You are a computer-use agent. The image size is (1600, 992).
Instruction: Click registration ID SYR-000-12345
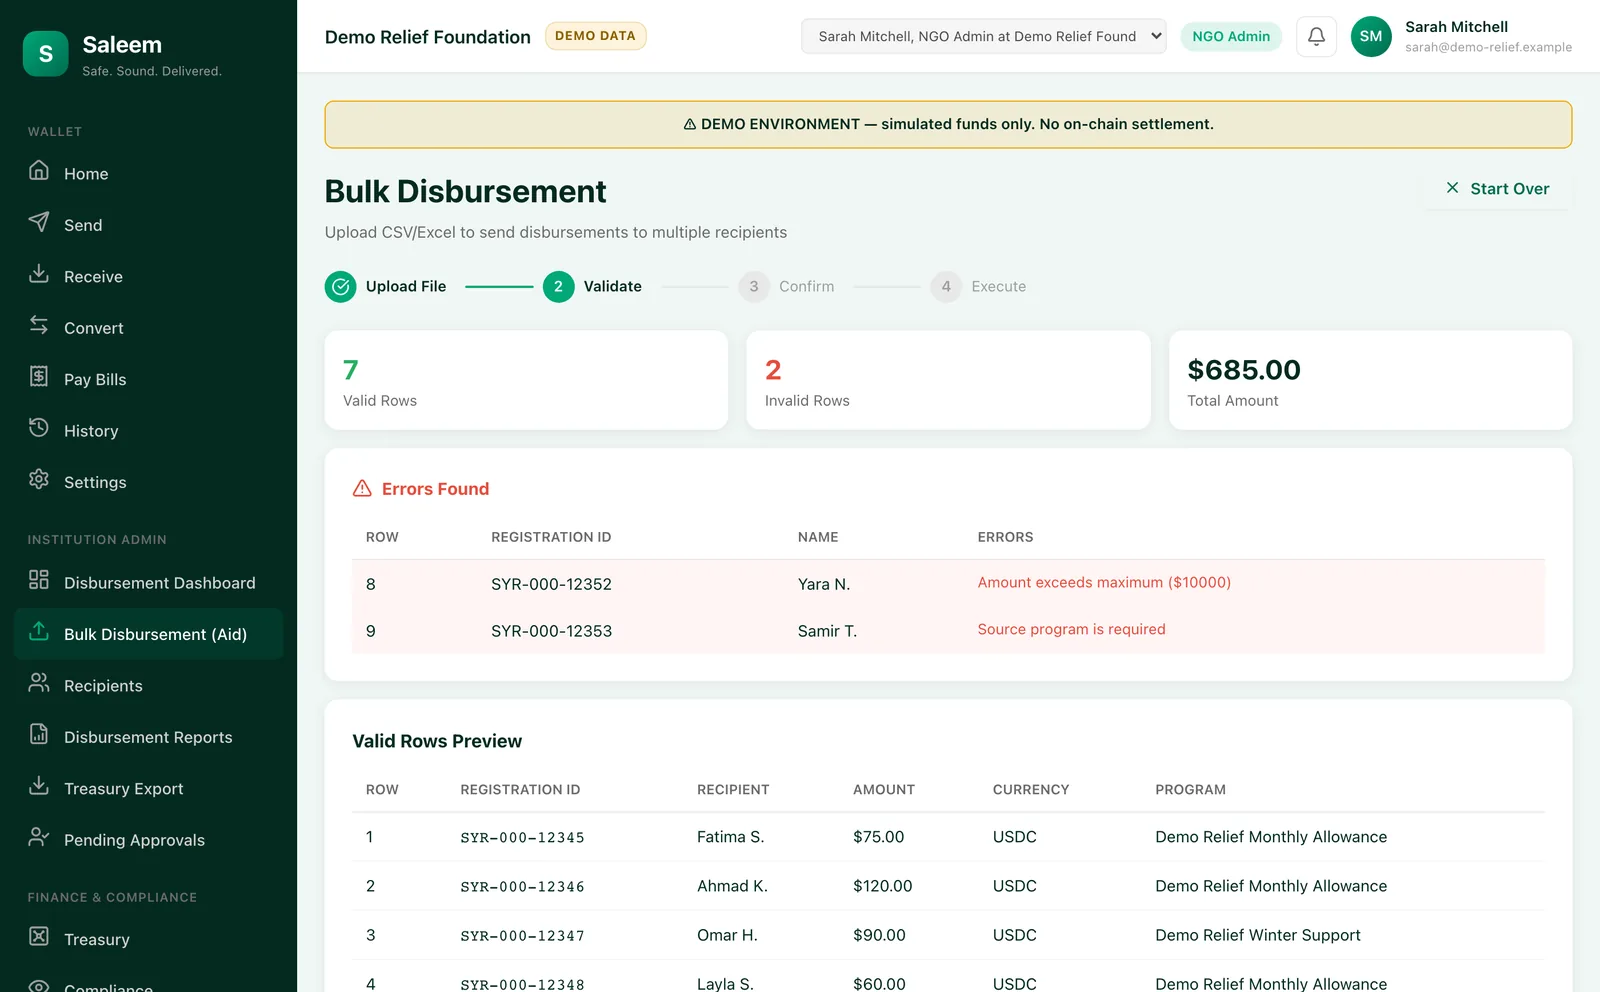(x=522, y=838)
